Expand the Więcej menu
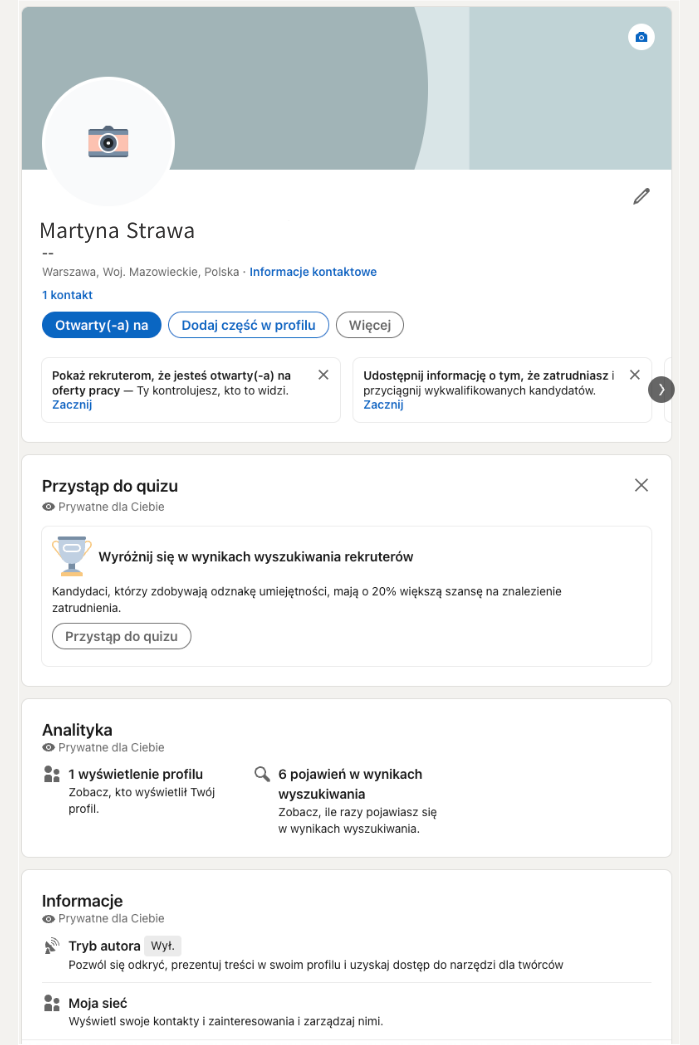 (369, 325)
